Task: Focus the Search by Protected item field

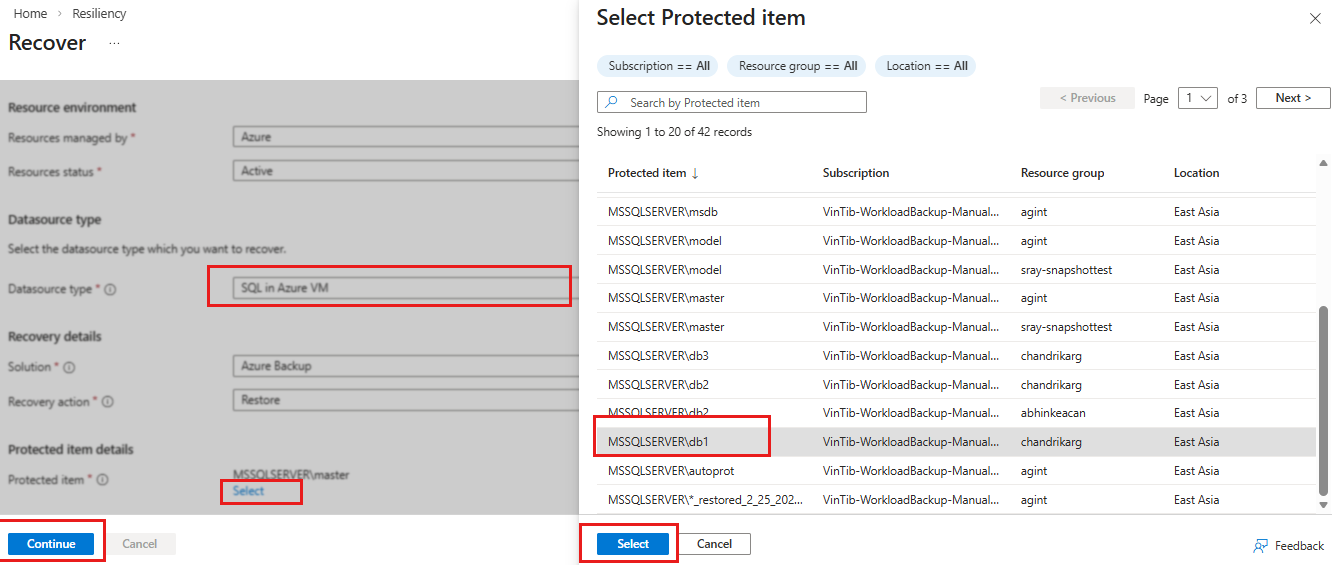Action: click(x=732, y=102)
